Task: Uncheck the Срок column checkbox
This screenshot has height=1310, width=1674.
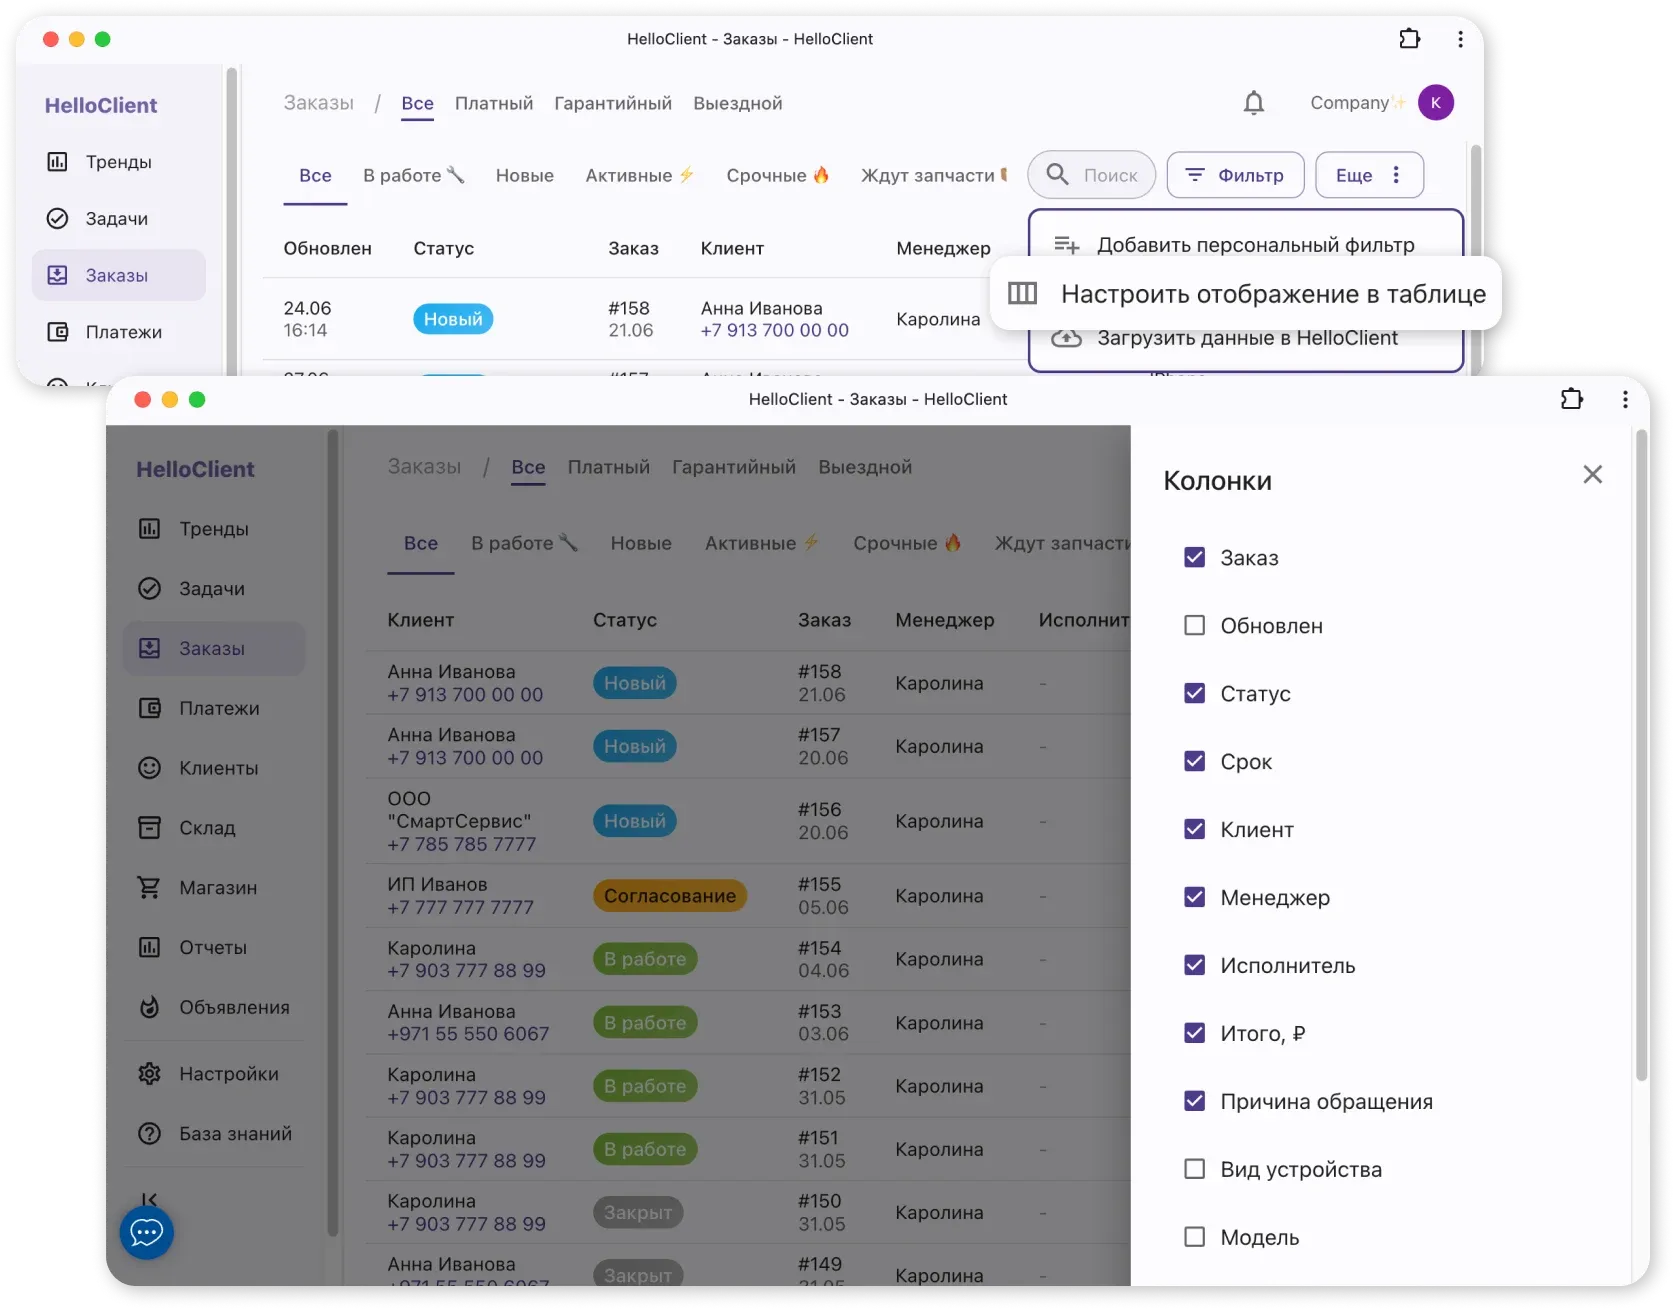Action: point(1194,762)
